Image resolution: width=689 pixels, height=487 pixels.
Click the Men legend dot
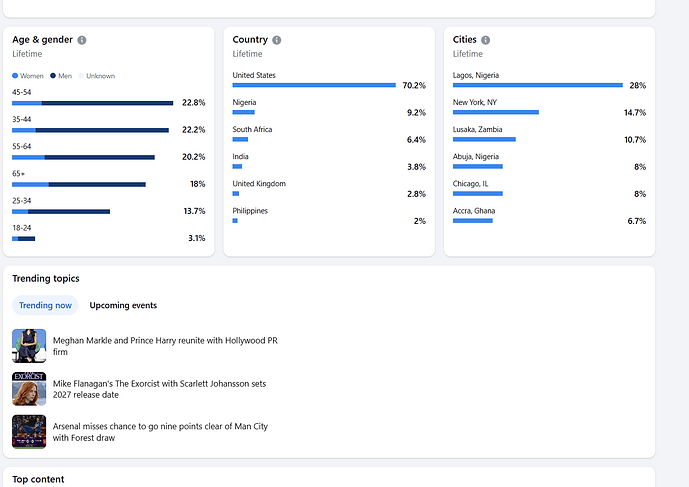click(53, 76)
